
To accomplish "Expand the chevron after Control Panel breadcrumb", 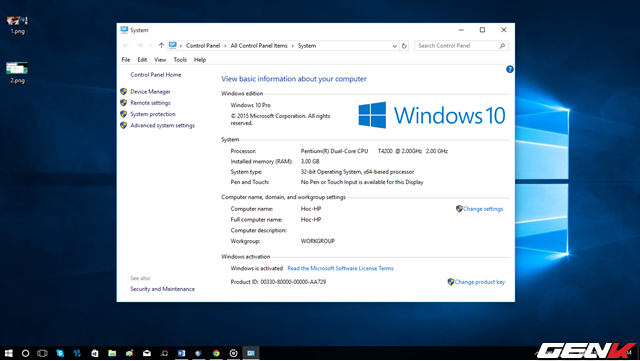I will point(225,46).
